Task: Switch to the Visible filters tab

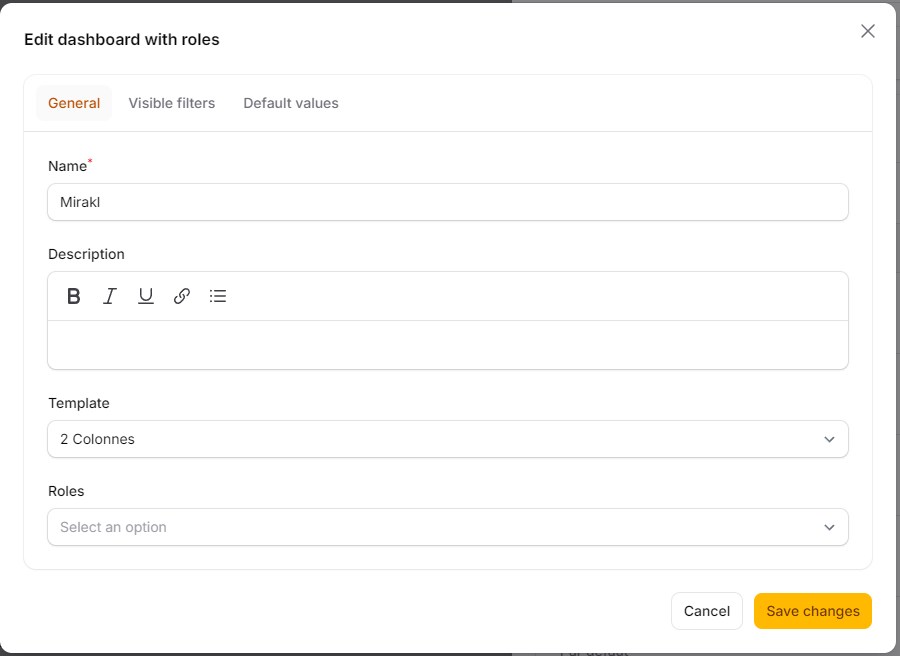Action: [171, 103]
